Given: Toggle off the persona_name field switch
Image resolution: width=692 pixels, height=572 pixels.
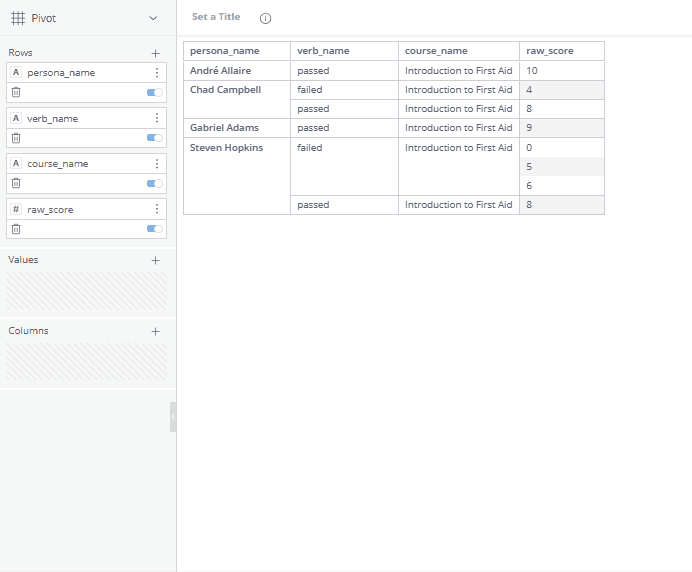Looking at the screenshot, I should click(154, 92).
